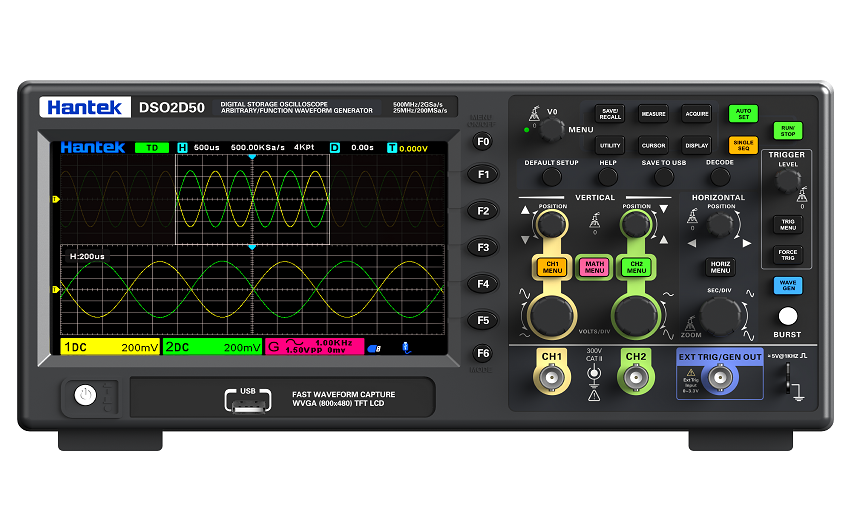Screen dimensions: 857x514
Task: Select the front USB port
Action: coord(248,404)
